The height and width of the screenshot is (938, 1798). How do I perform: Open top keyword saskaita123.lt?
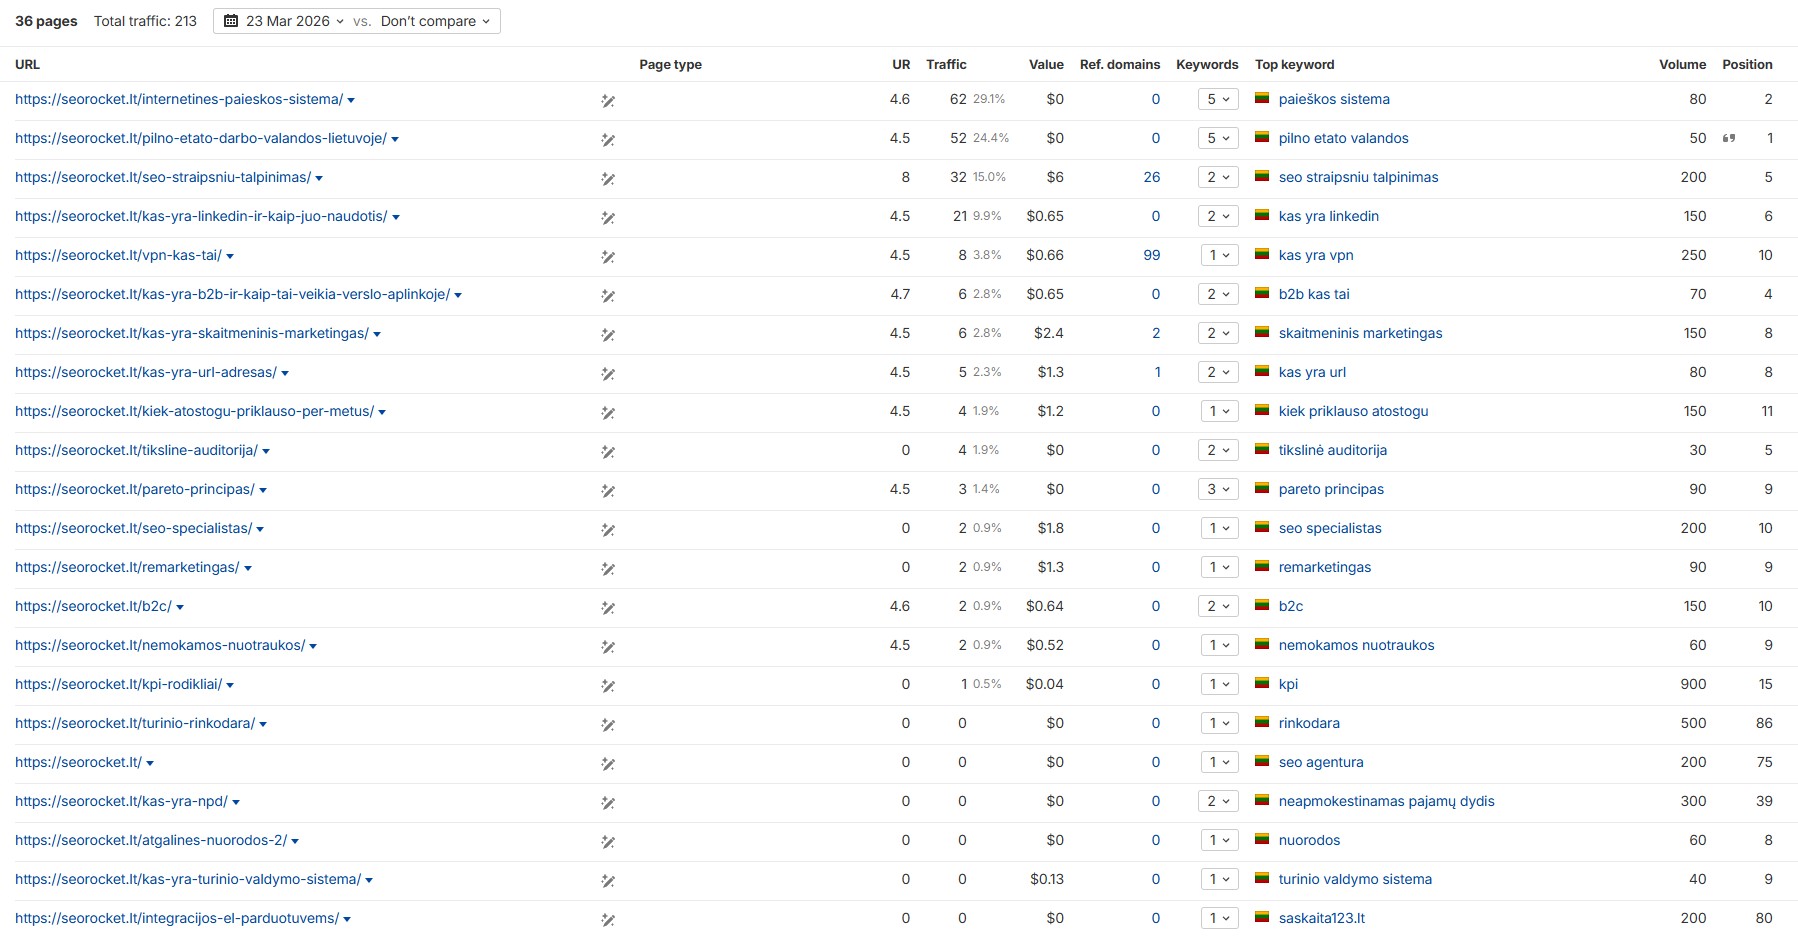pyautogui.click(x=1322, y=918)
